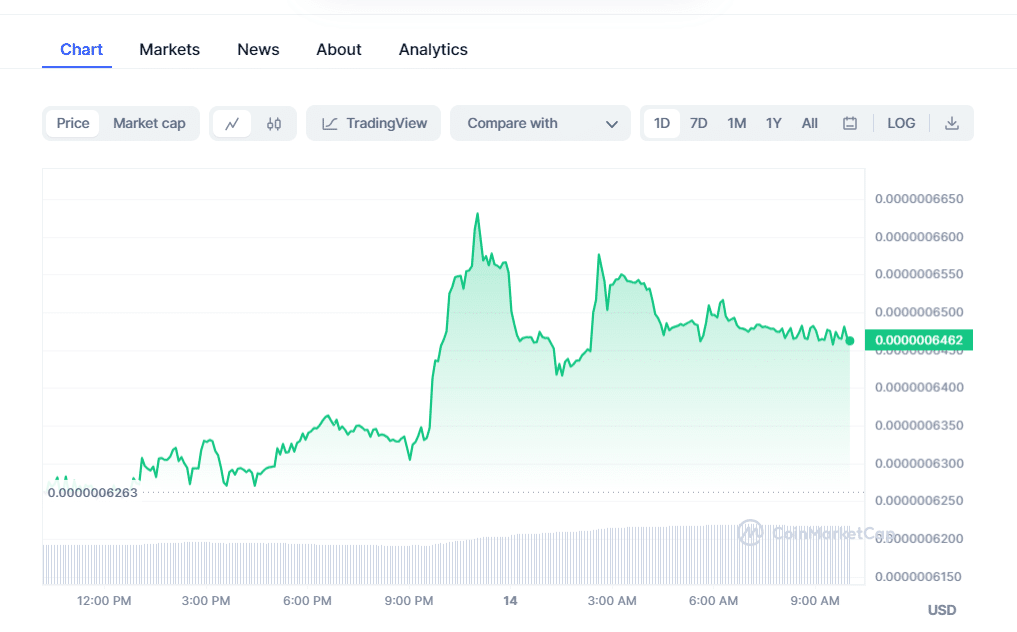The width and height of the screenshot is (1017, 632).
Task: Select the 7D time range
Action: pos(699,124)
